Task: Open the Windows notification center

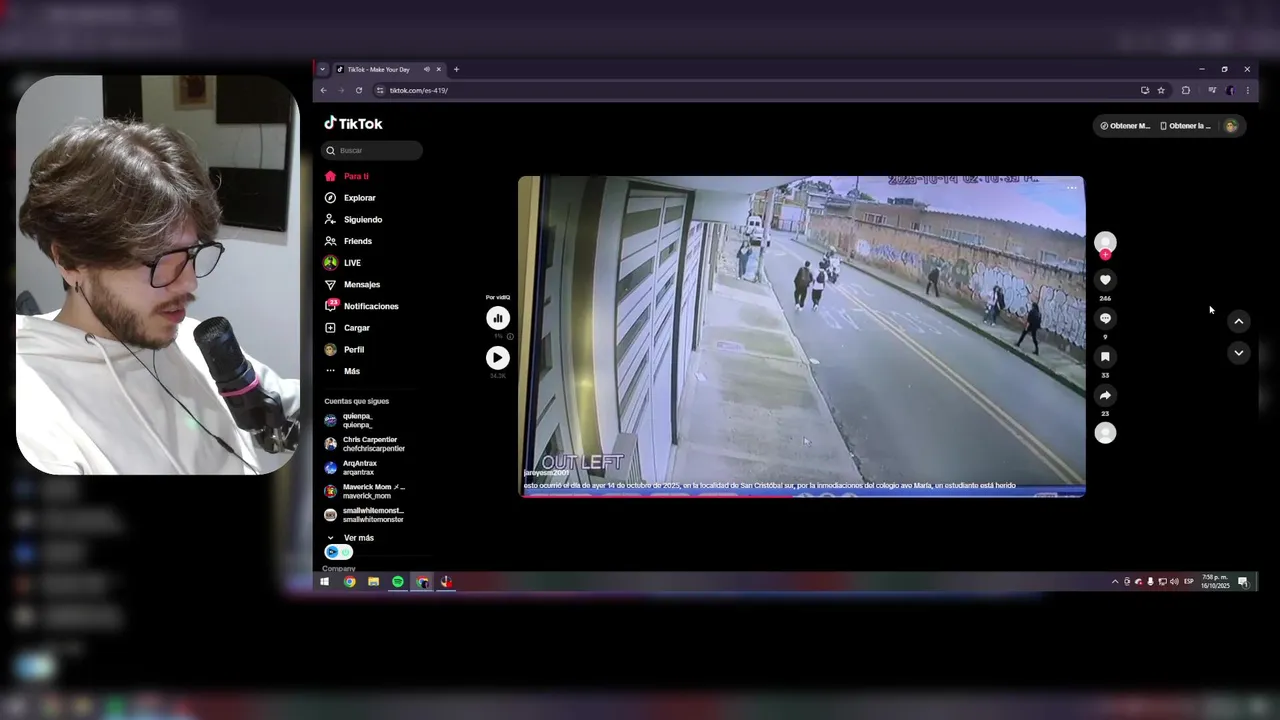Action: tap(1243, 582)
